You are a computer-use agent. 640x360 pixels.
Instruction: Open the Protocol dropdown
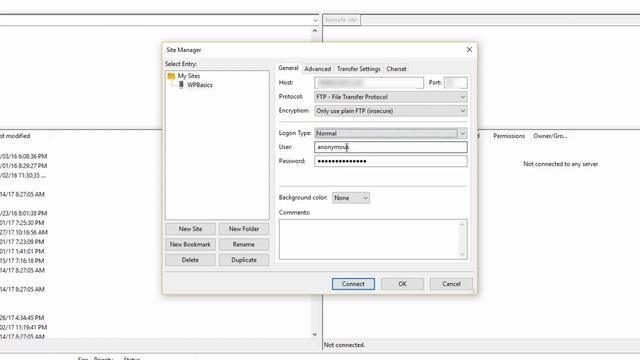tap(391, 97)
